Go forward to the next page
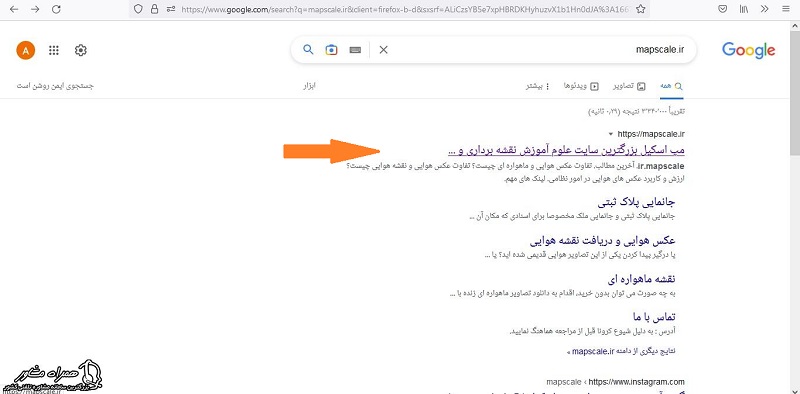 click(35, 9)
